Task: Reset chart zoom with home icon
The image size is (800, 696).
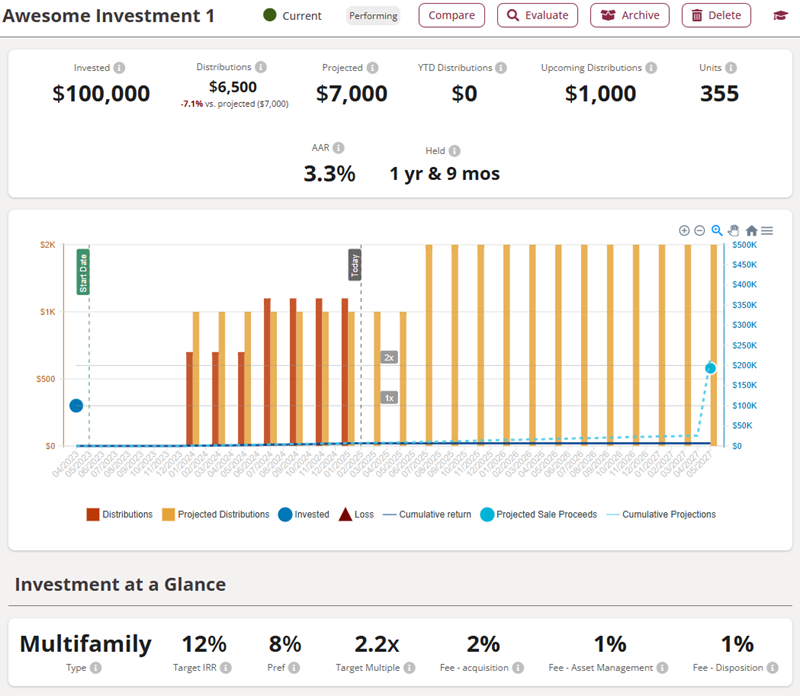Action: pyautogui.click(x=751, y=230)
